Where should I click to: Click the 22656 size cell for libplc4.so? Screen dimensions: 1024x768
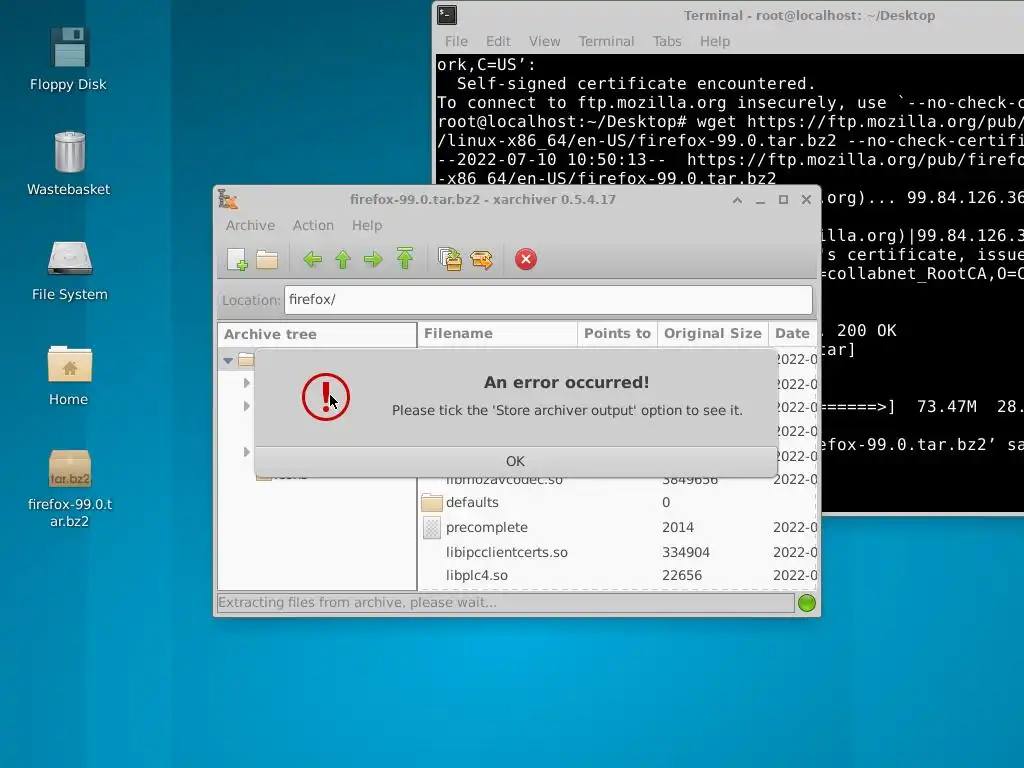coord(682,575)
